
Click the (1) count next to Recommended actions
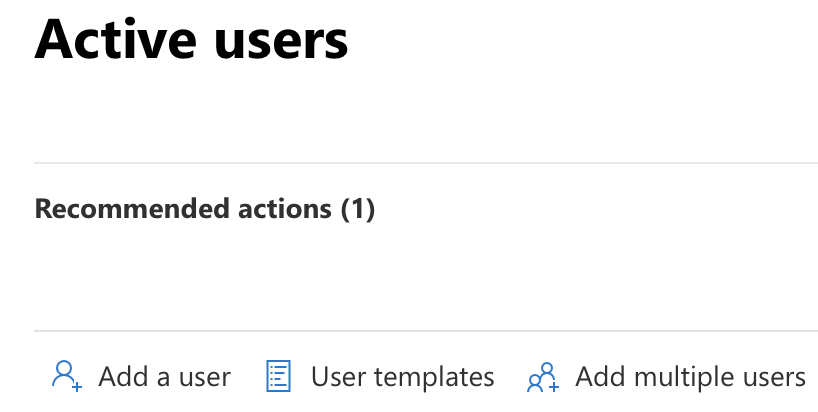click(358, 209)
